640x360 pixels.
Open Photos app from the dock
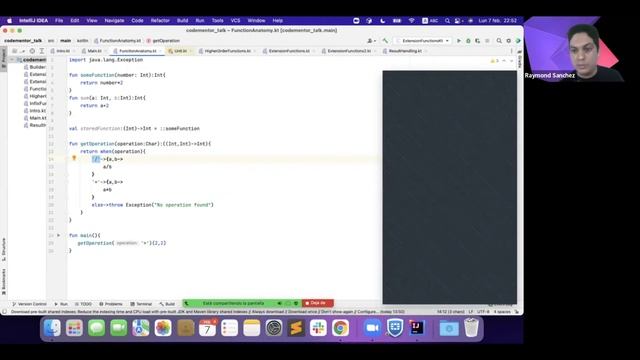point(163,328)
